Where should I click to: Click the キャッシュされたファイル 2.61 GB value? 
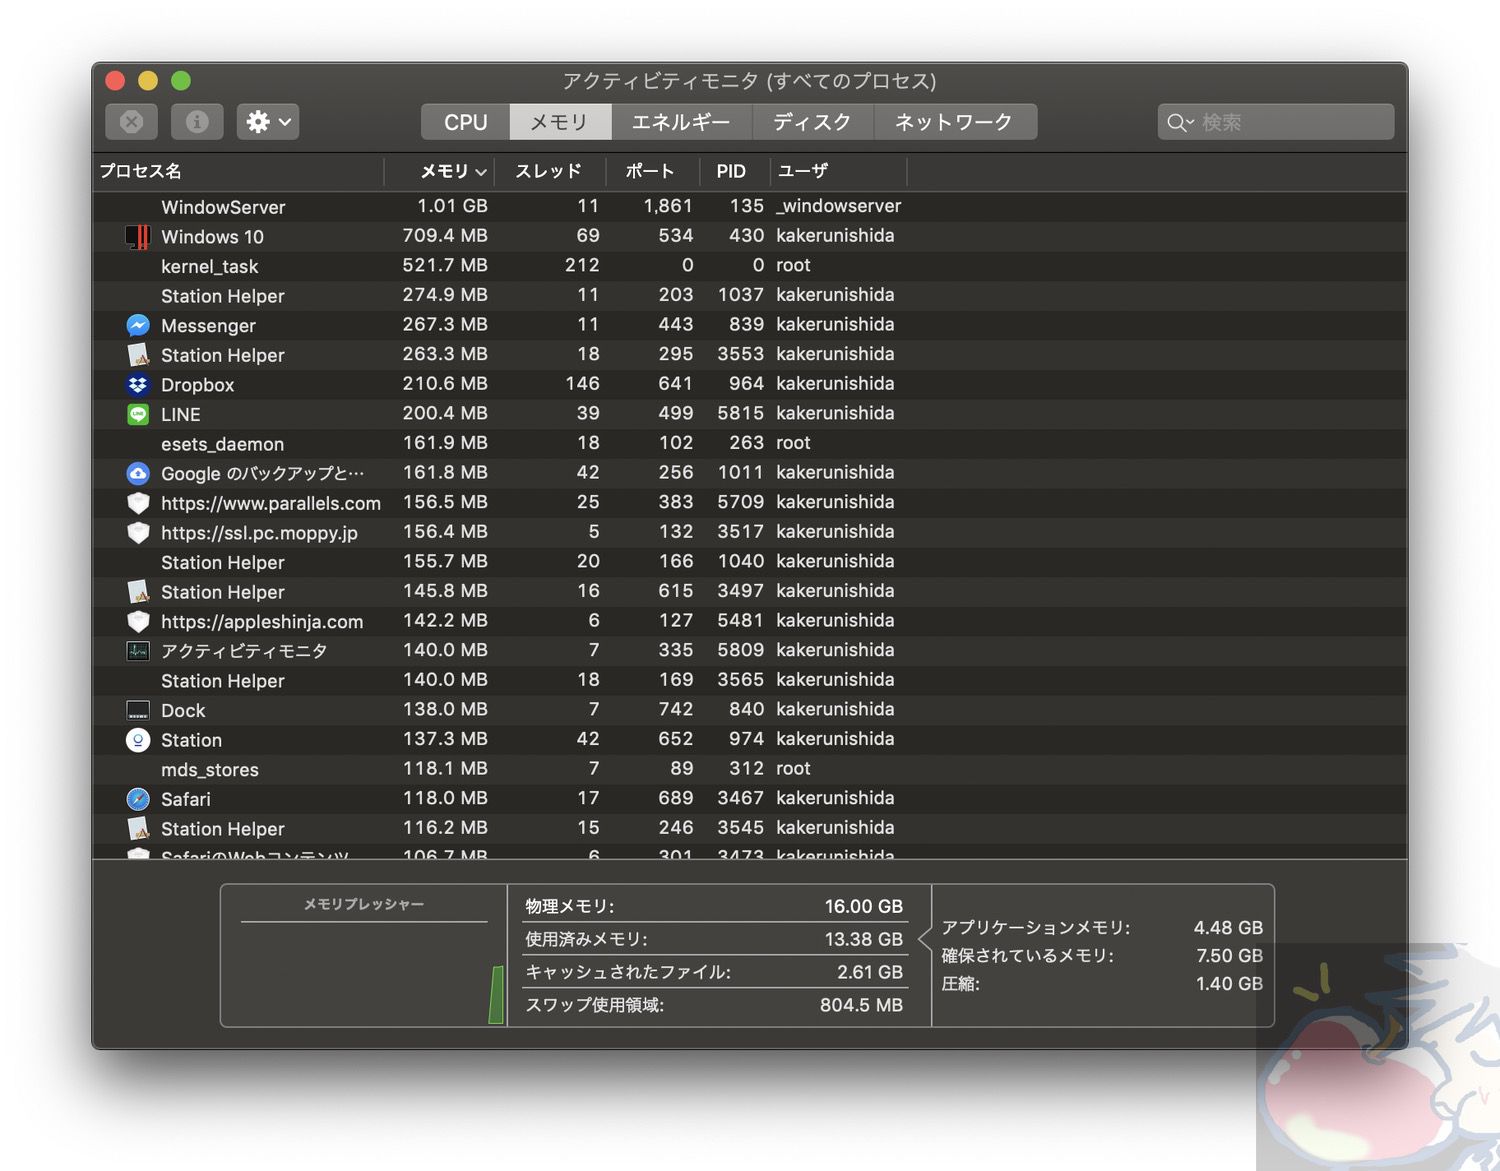(870, 972)
